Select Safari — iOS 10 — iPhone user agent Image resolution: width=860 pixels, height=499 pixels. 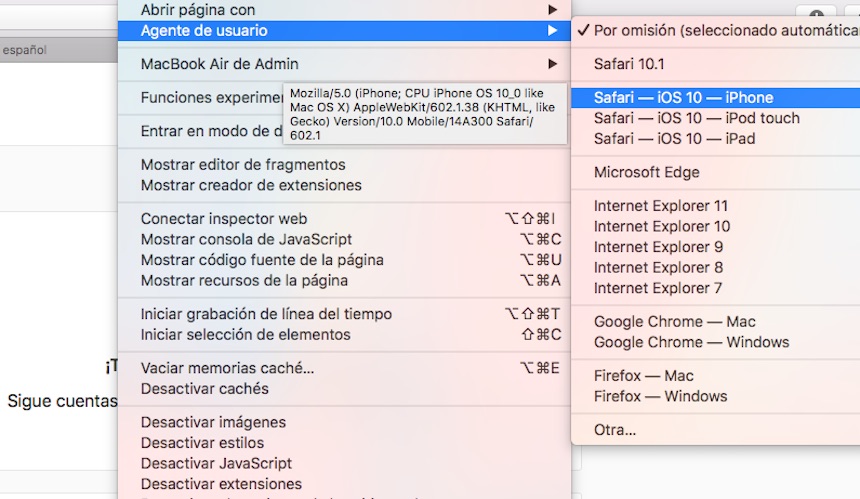683,98
